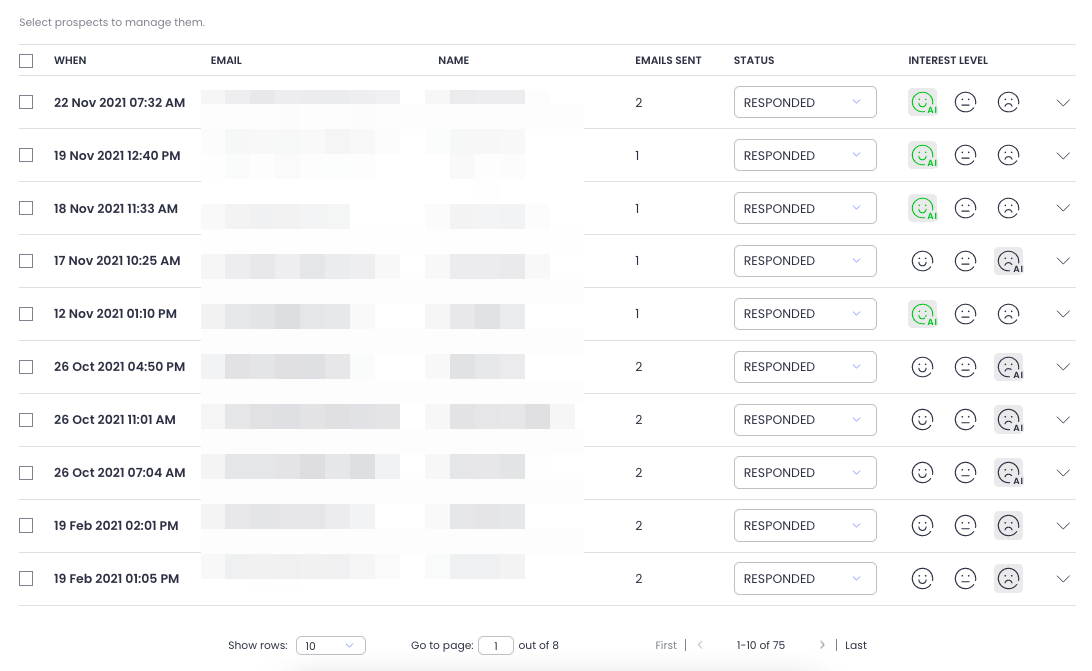Sort by the WHEN column header
1092x671 pixels.
point(70,61)
